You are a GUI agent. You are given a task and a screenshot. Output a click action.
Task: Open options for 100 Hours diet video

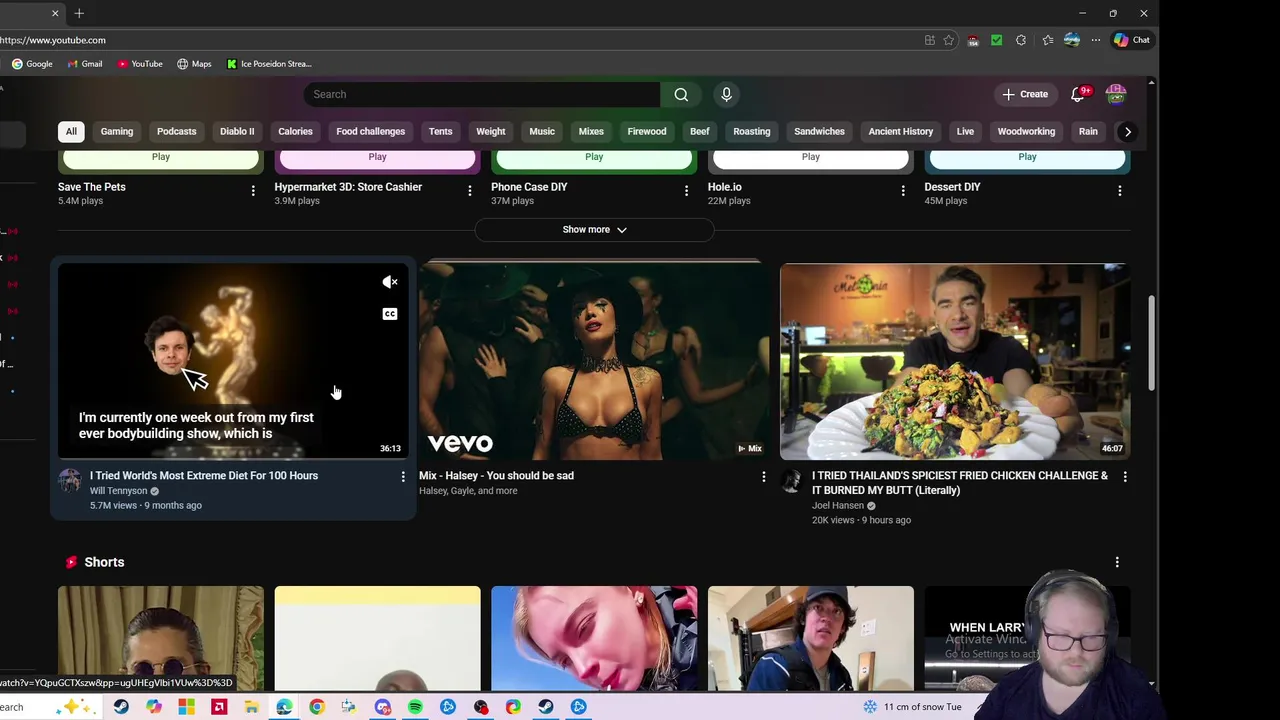403,477
